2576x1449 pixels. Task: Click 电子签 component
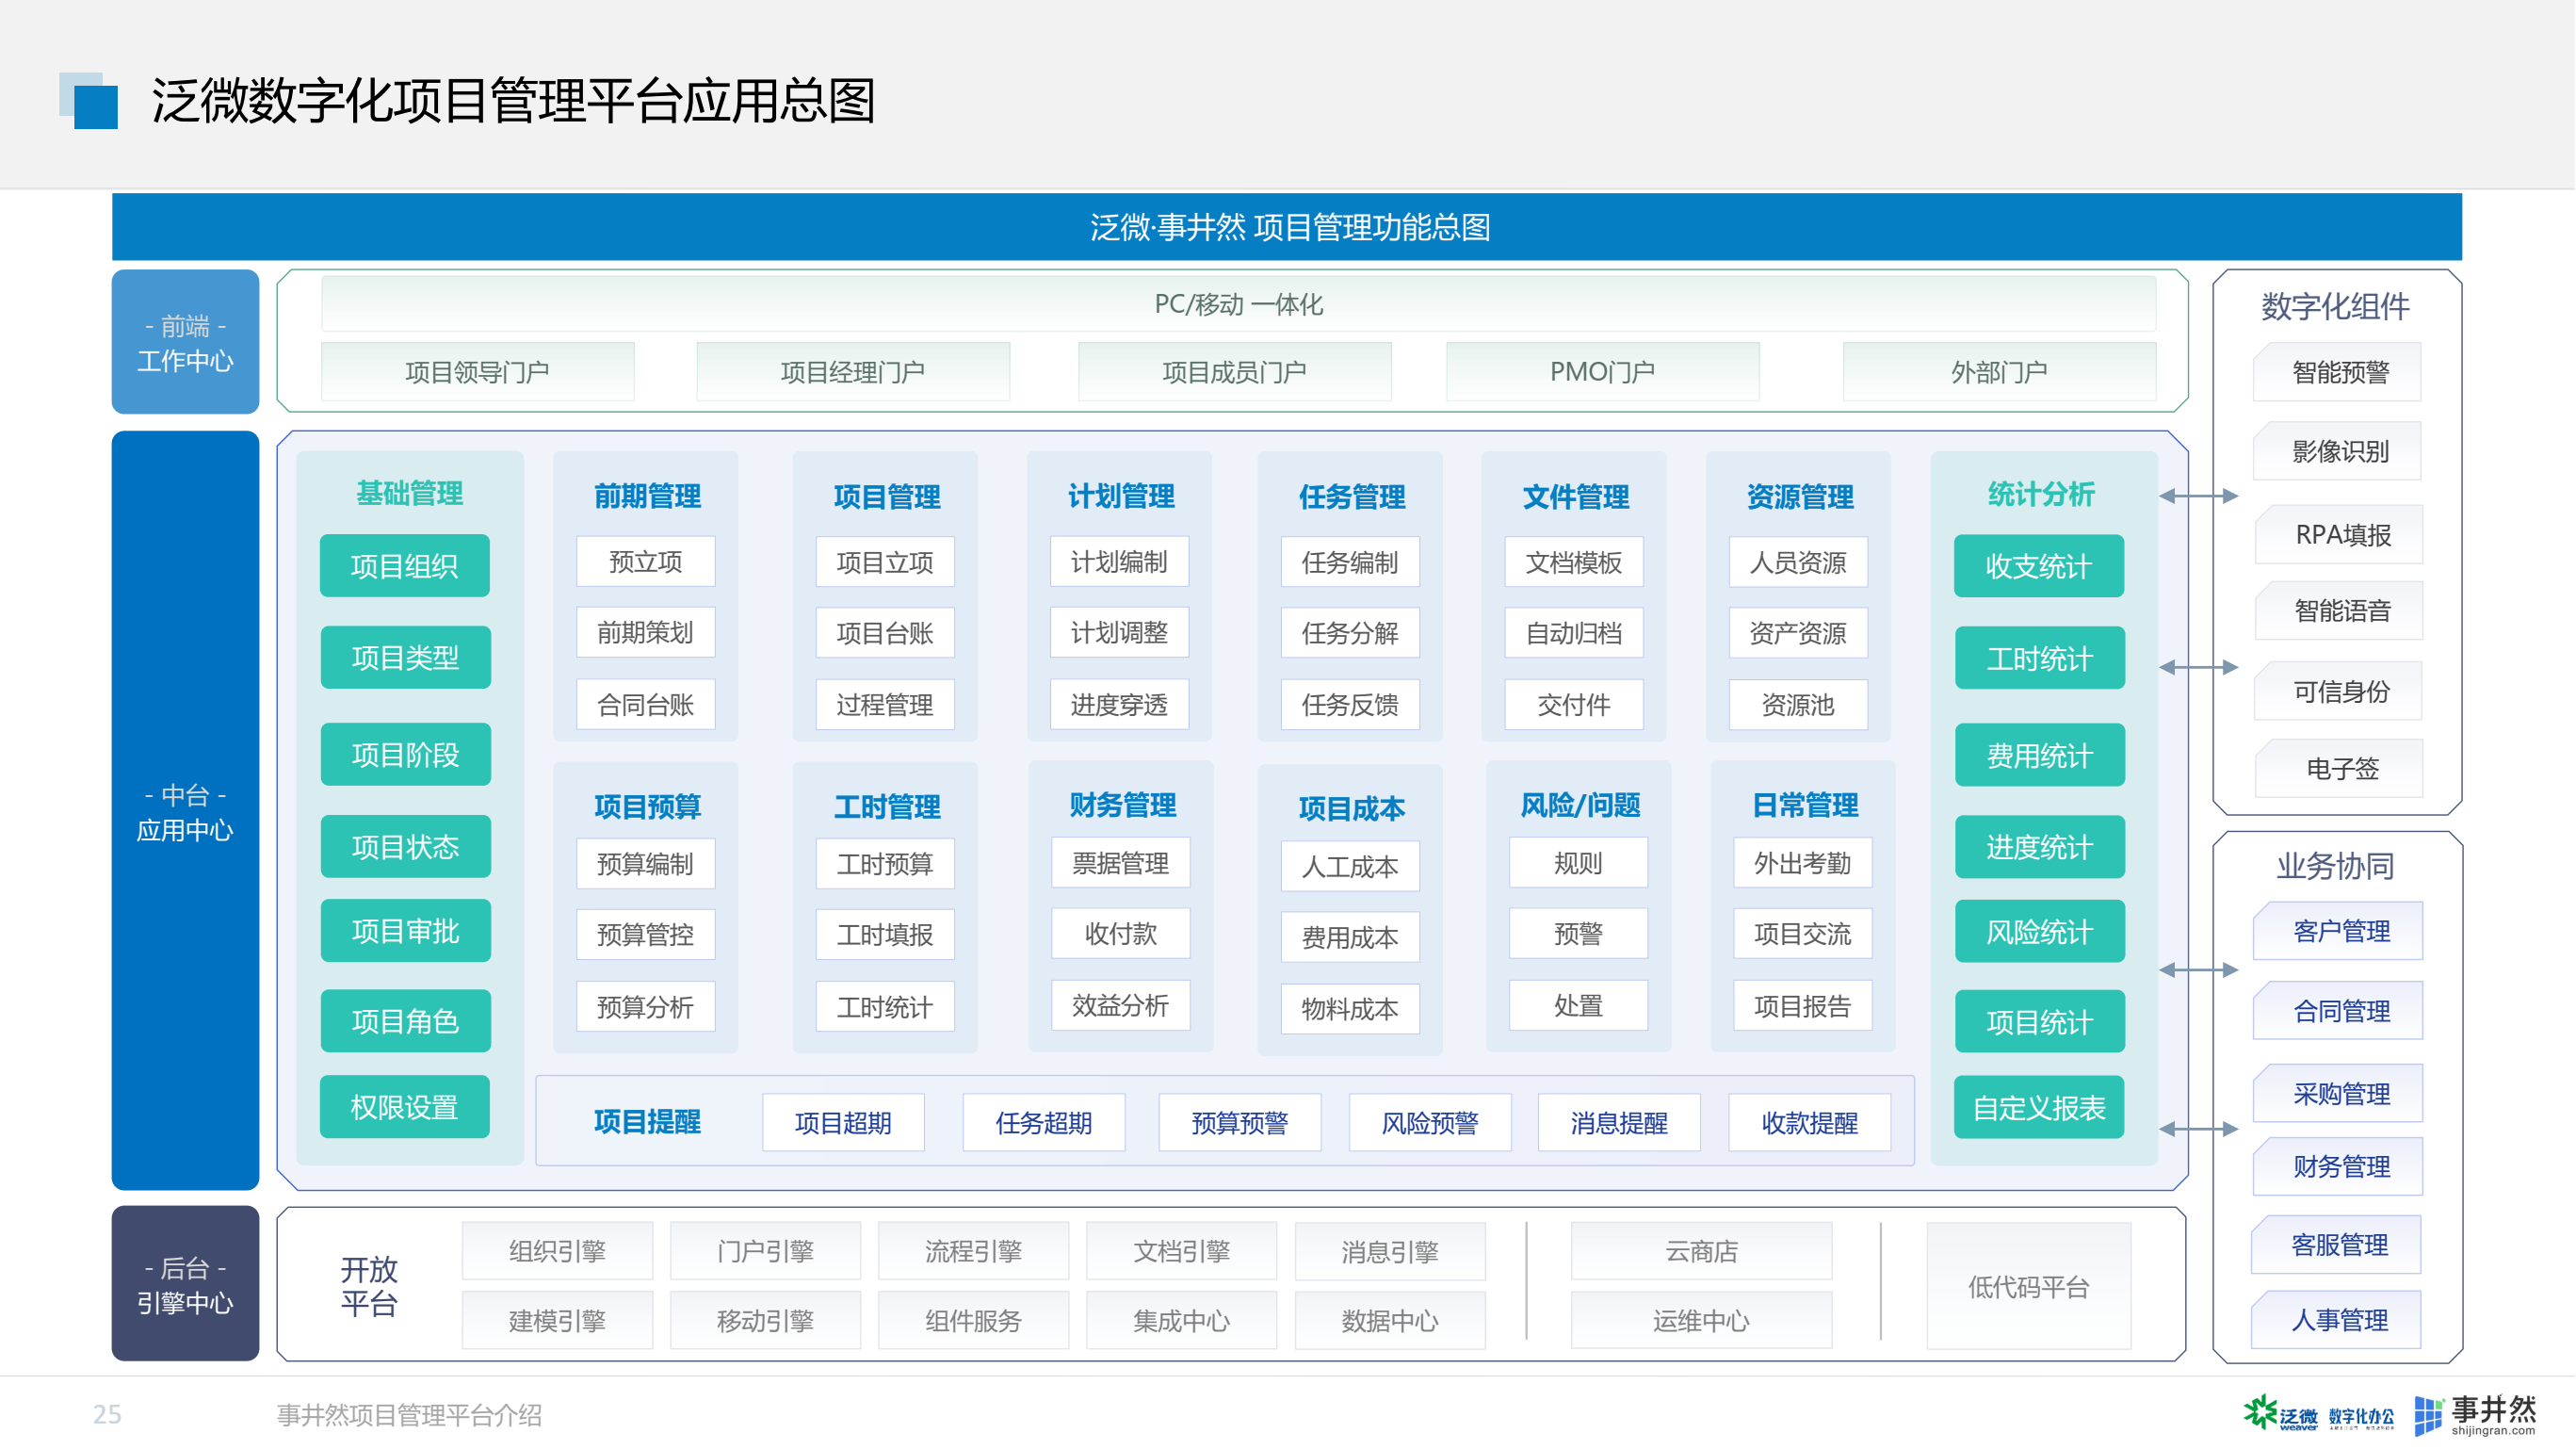click(2340, 768)
